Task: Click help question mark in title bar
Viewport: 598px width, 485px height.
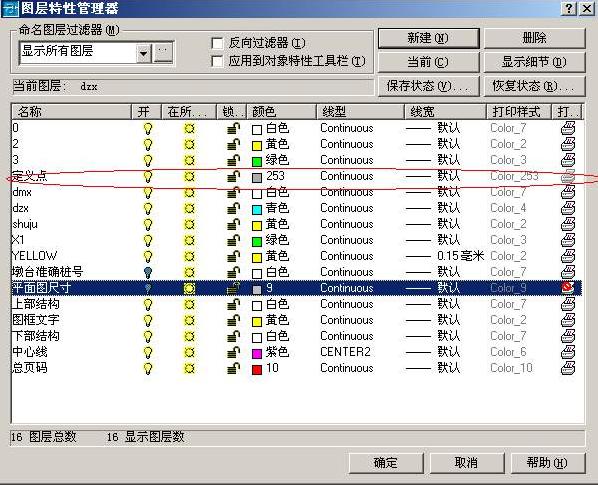Action: click(x=569, y=8)
